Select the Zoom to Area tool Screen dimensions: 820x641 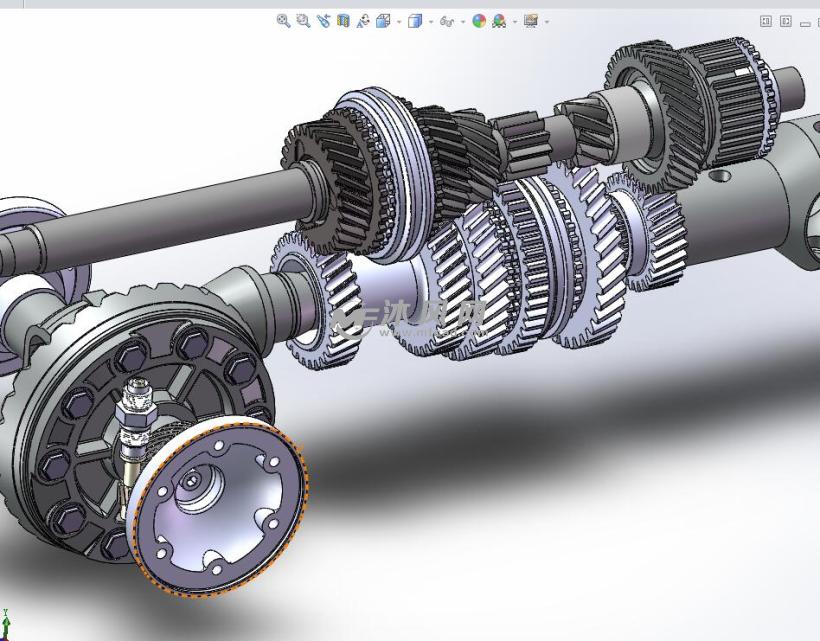coord(303,21)
